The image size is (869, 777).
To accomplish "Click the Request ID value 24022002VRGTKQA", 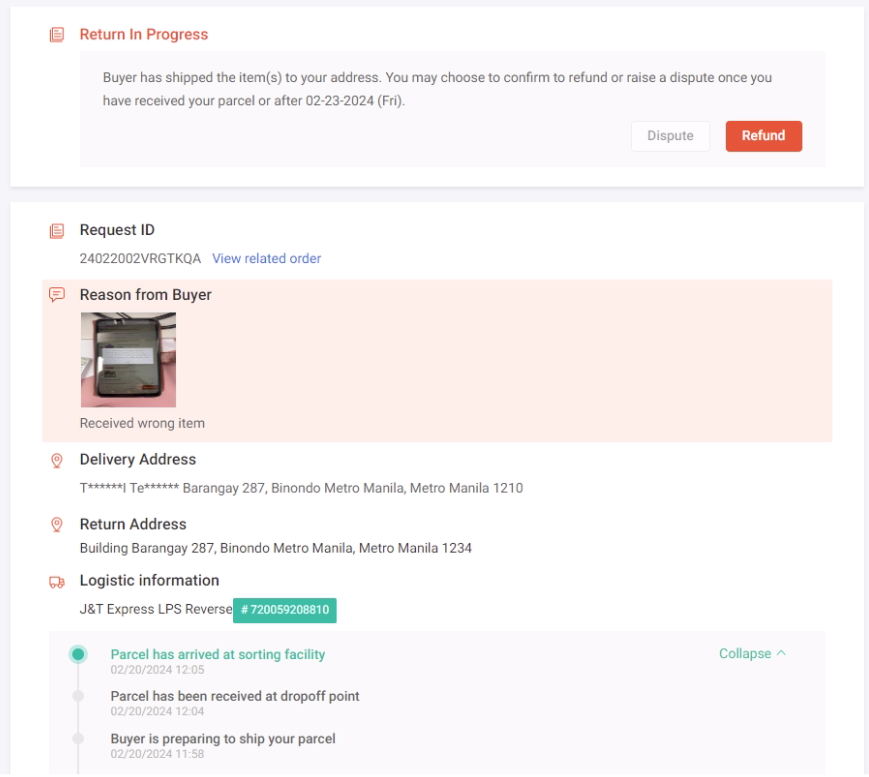I will [141, 258].
